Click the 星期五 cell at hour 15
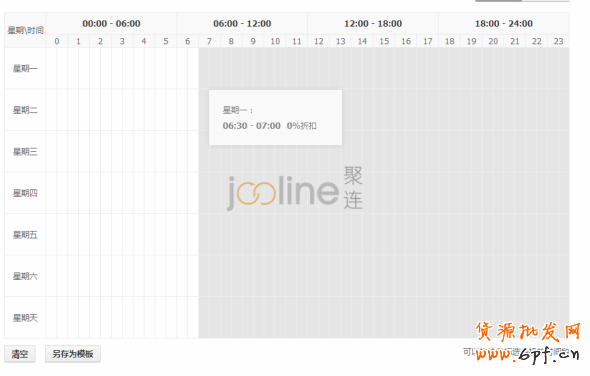 pos(384,235)
